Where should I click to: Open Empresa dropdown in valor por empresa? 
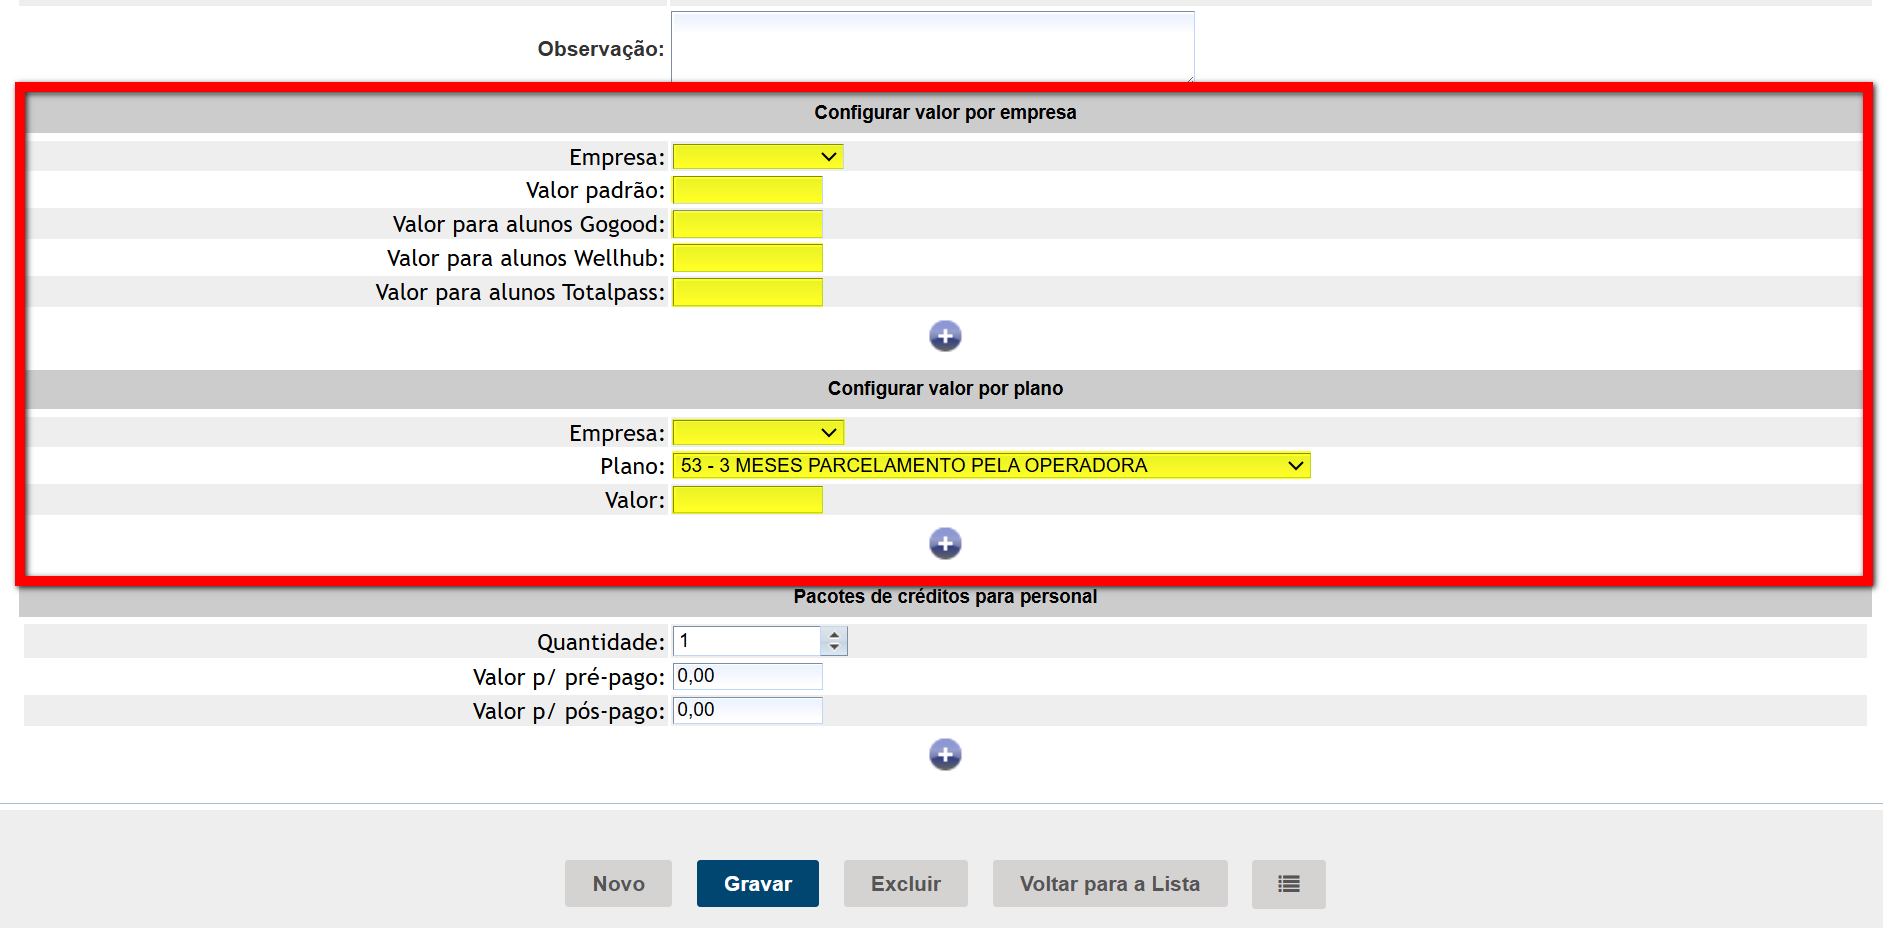(x=758, y=157)
